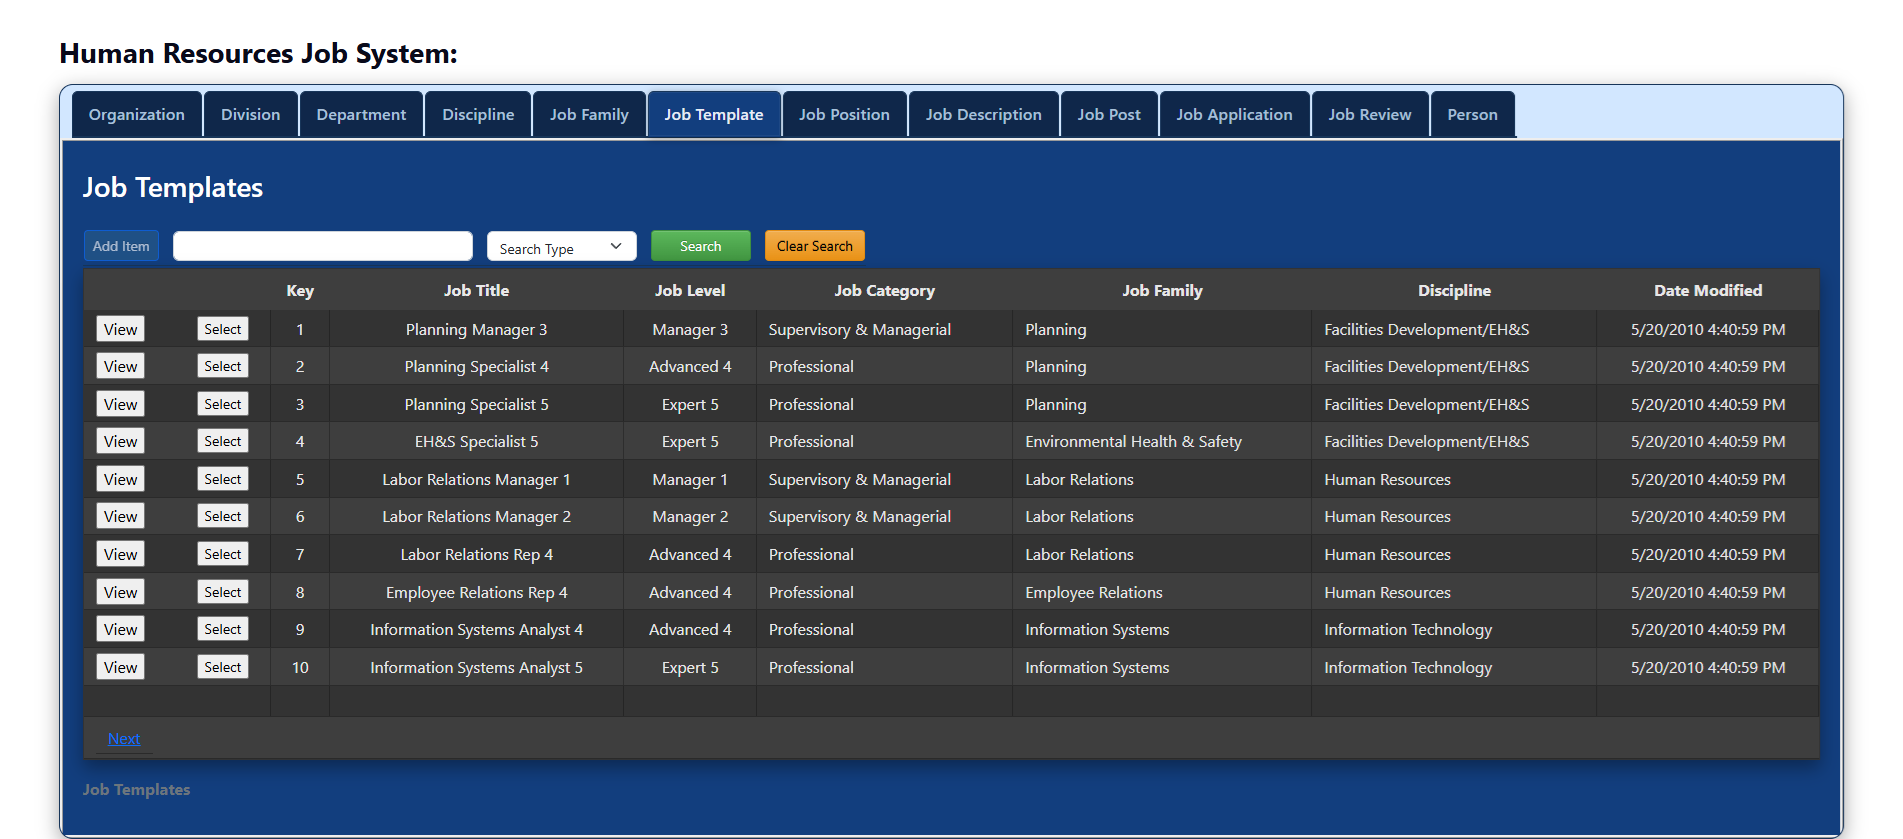Switch to the Division tab
This screenshot has width=1903, height=839.
[x=251, y=115]
